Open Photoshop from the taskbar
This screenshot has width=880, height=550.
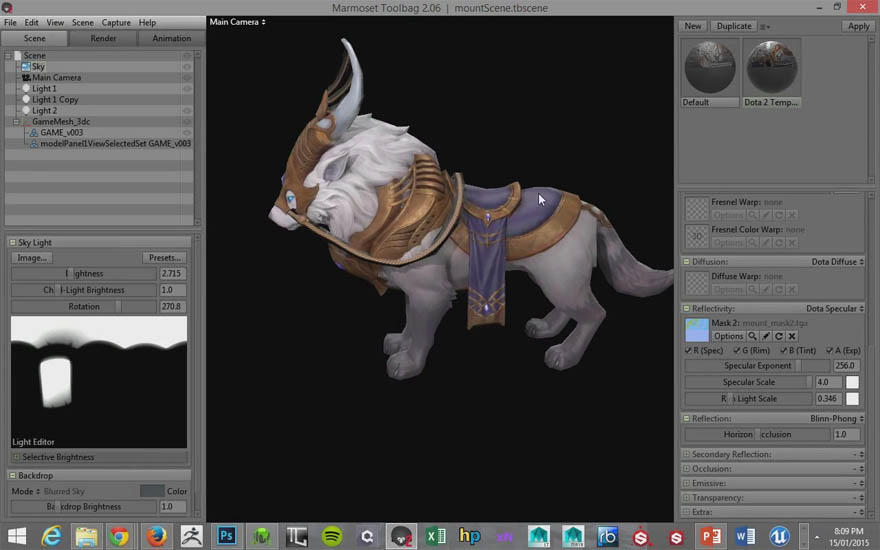click(x=226, y=536)
